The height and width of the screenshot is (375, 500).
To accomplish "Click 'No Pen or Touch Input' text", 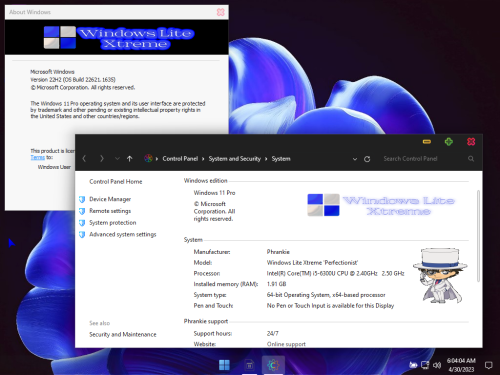I will coord(330,306).
